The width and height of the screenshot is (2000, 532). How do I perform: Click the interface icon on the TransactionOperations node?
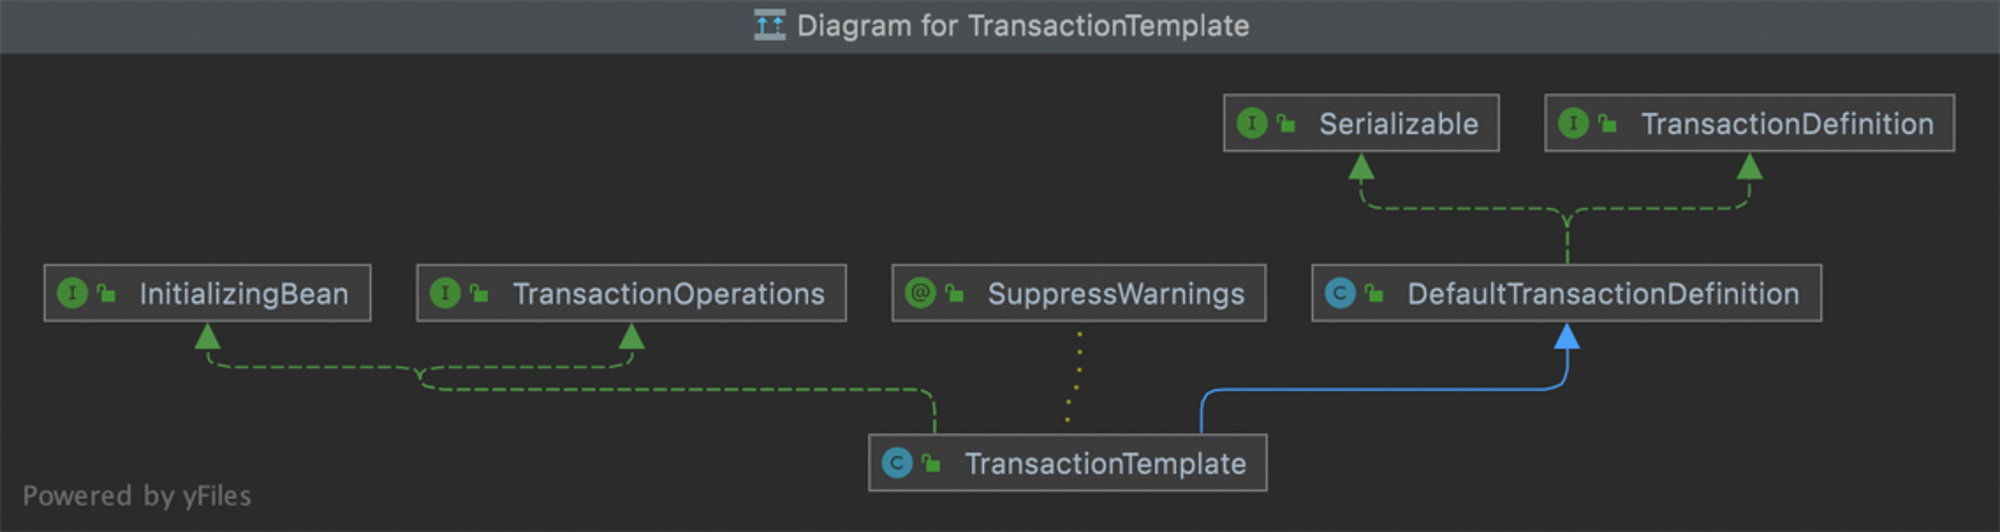(445, 294)
